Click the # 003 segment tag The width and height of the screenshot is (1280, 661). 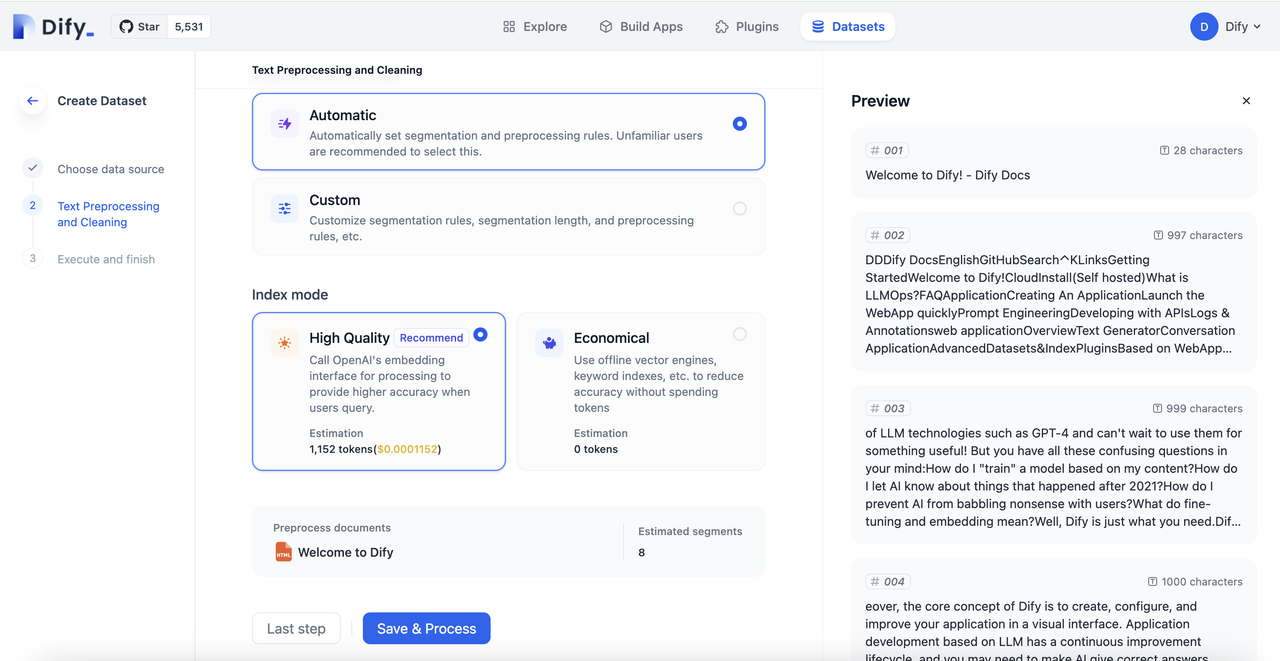click(887, 408)
